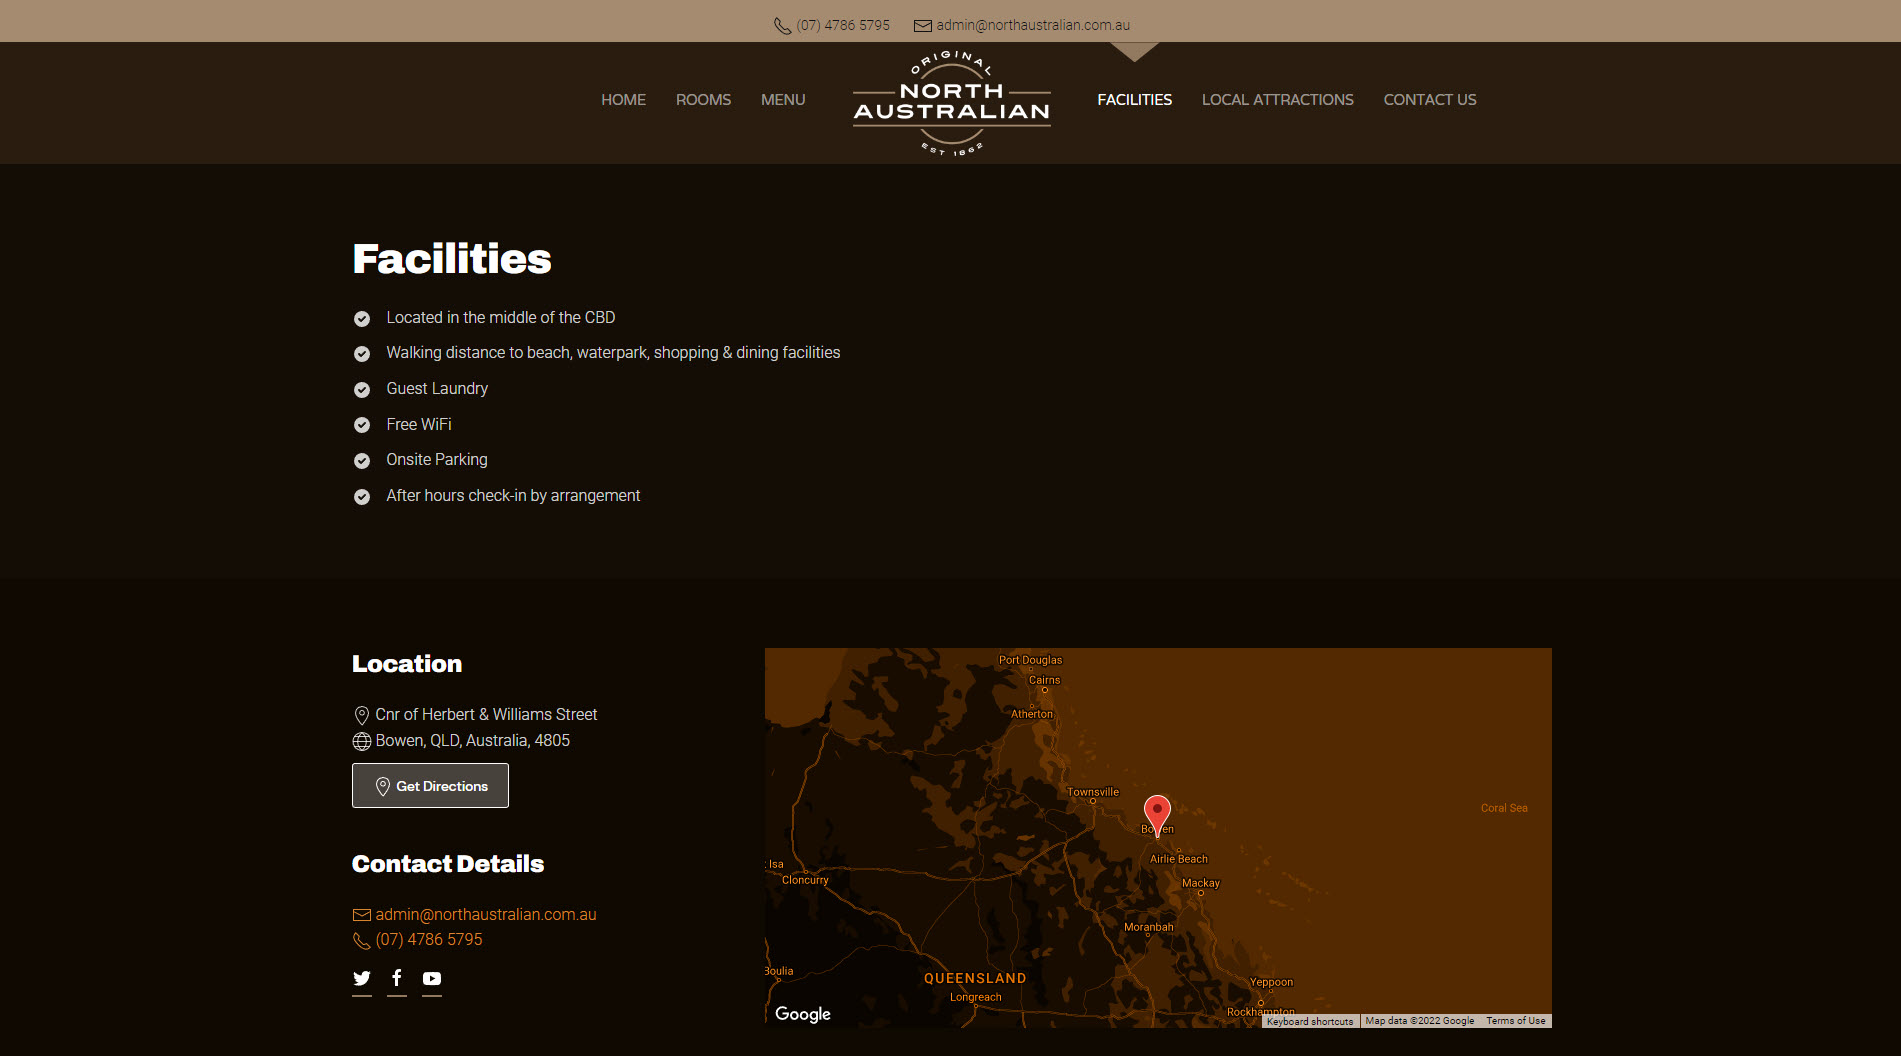Open the CONTACT US nav item
This screenshot has width=1901, height=1056.
click(x=1429, y=100)
